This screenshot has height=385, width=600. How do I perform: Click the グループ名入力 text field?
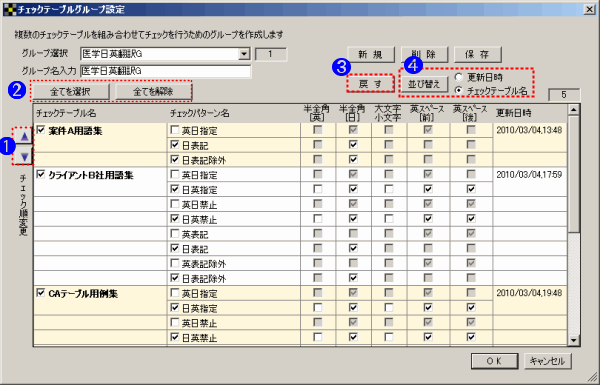click(166, 71)
